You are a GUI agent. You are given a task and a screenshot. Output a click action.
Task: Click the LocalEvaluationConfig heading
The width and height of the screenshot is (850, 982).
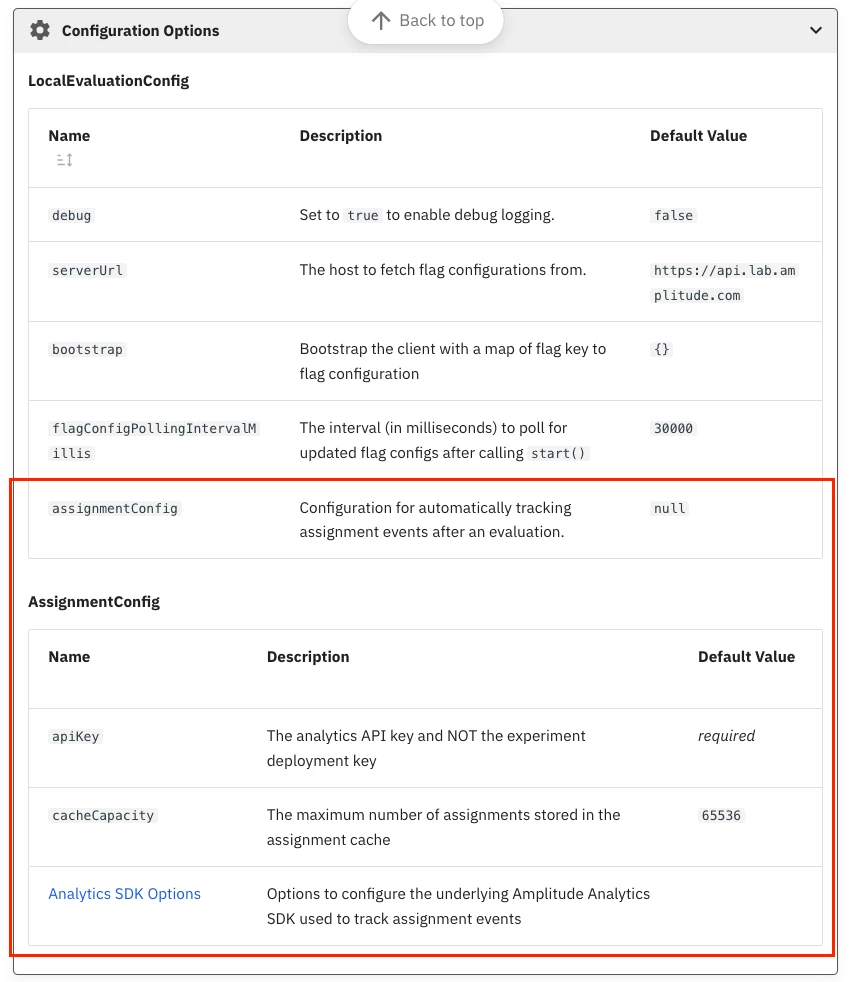click(108, 81)
